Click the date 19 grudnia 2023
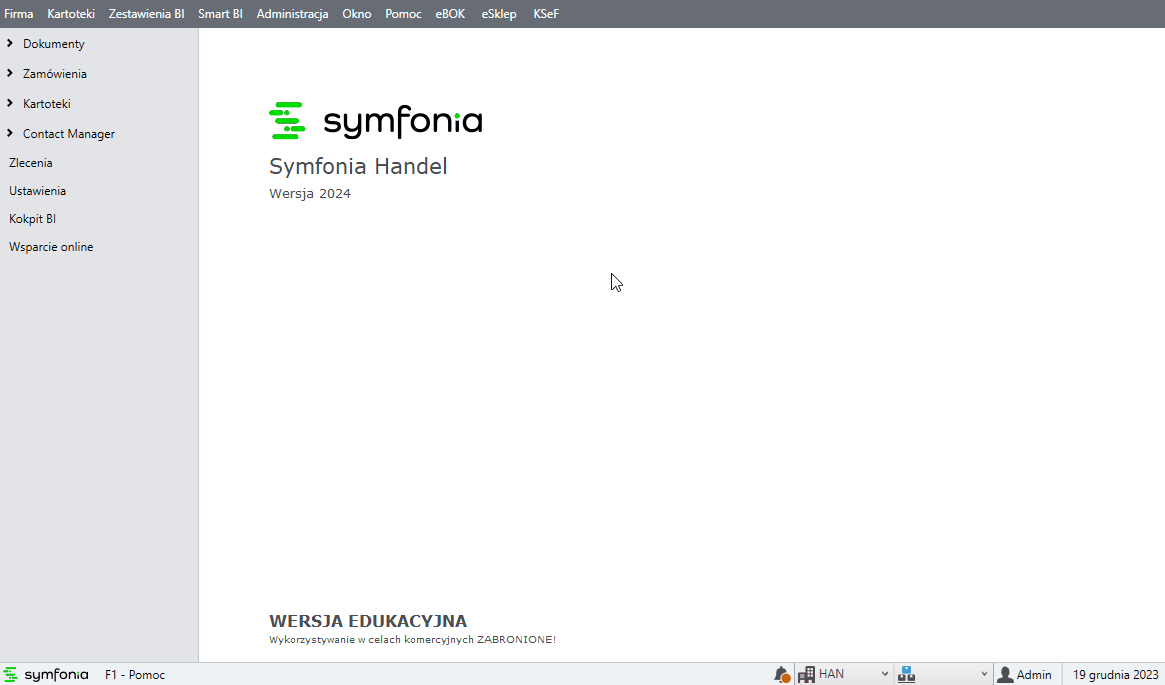1165x685 pixels. point(1115,675)
